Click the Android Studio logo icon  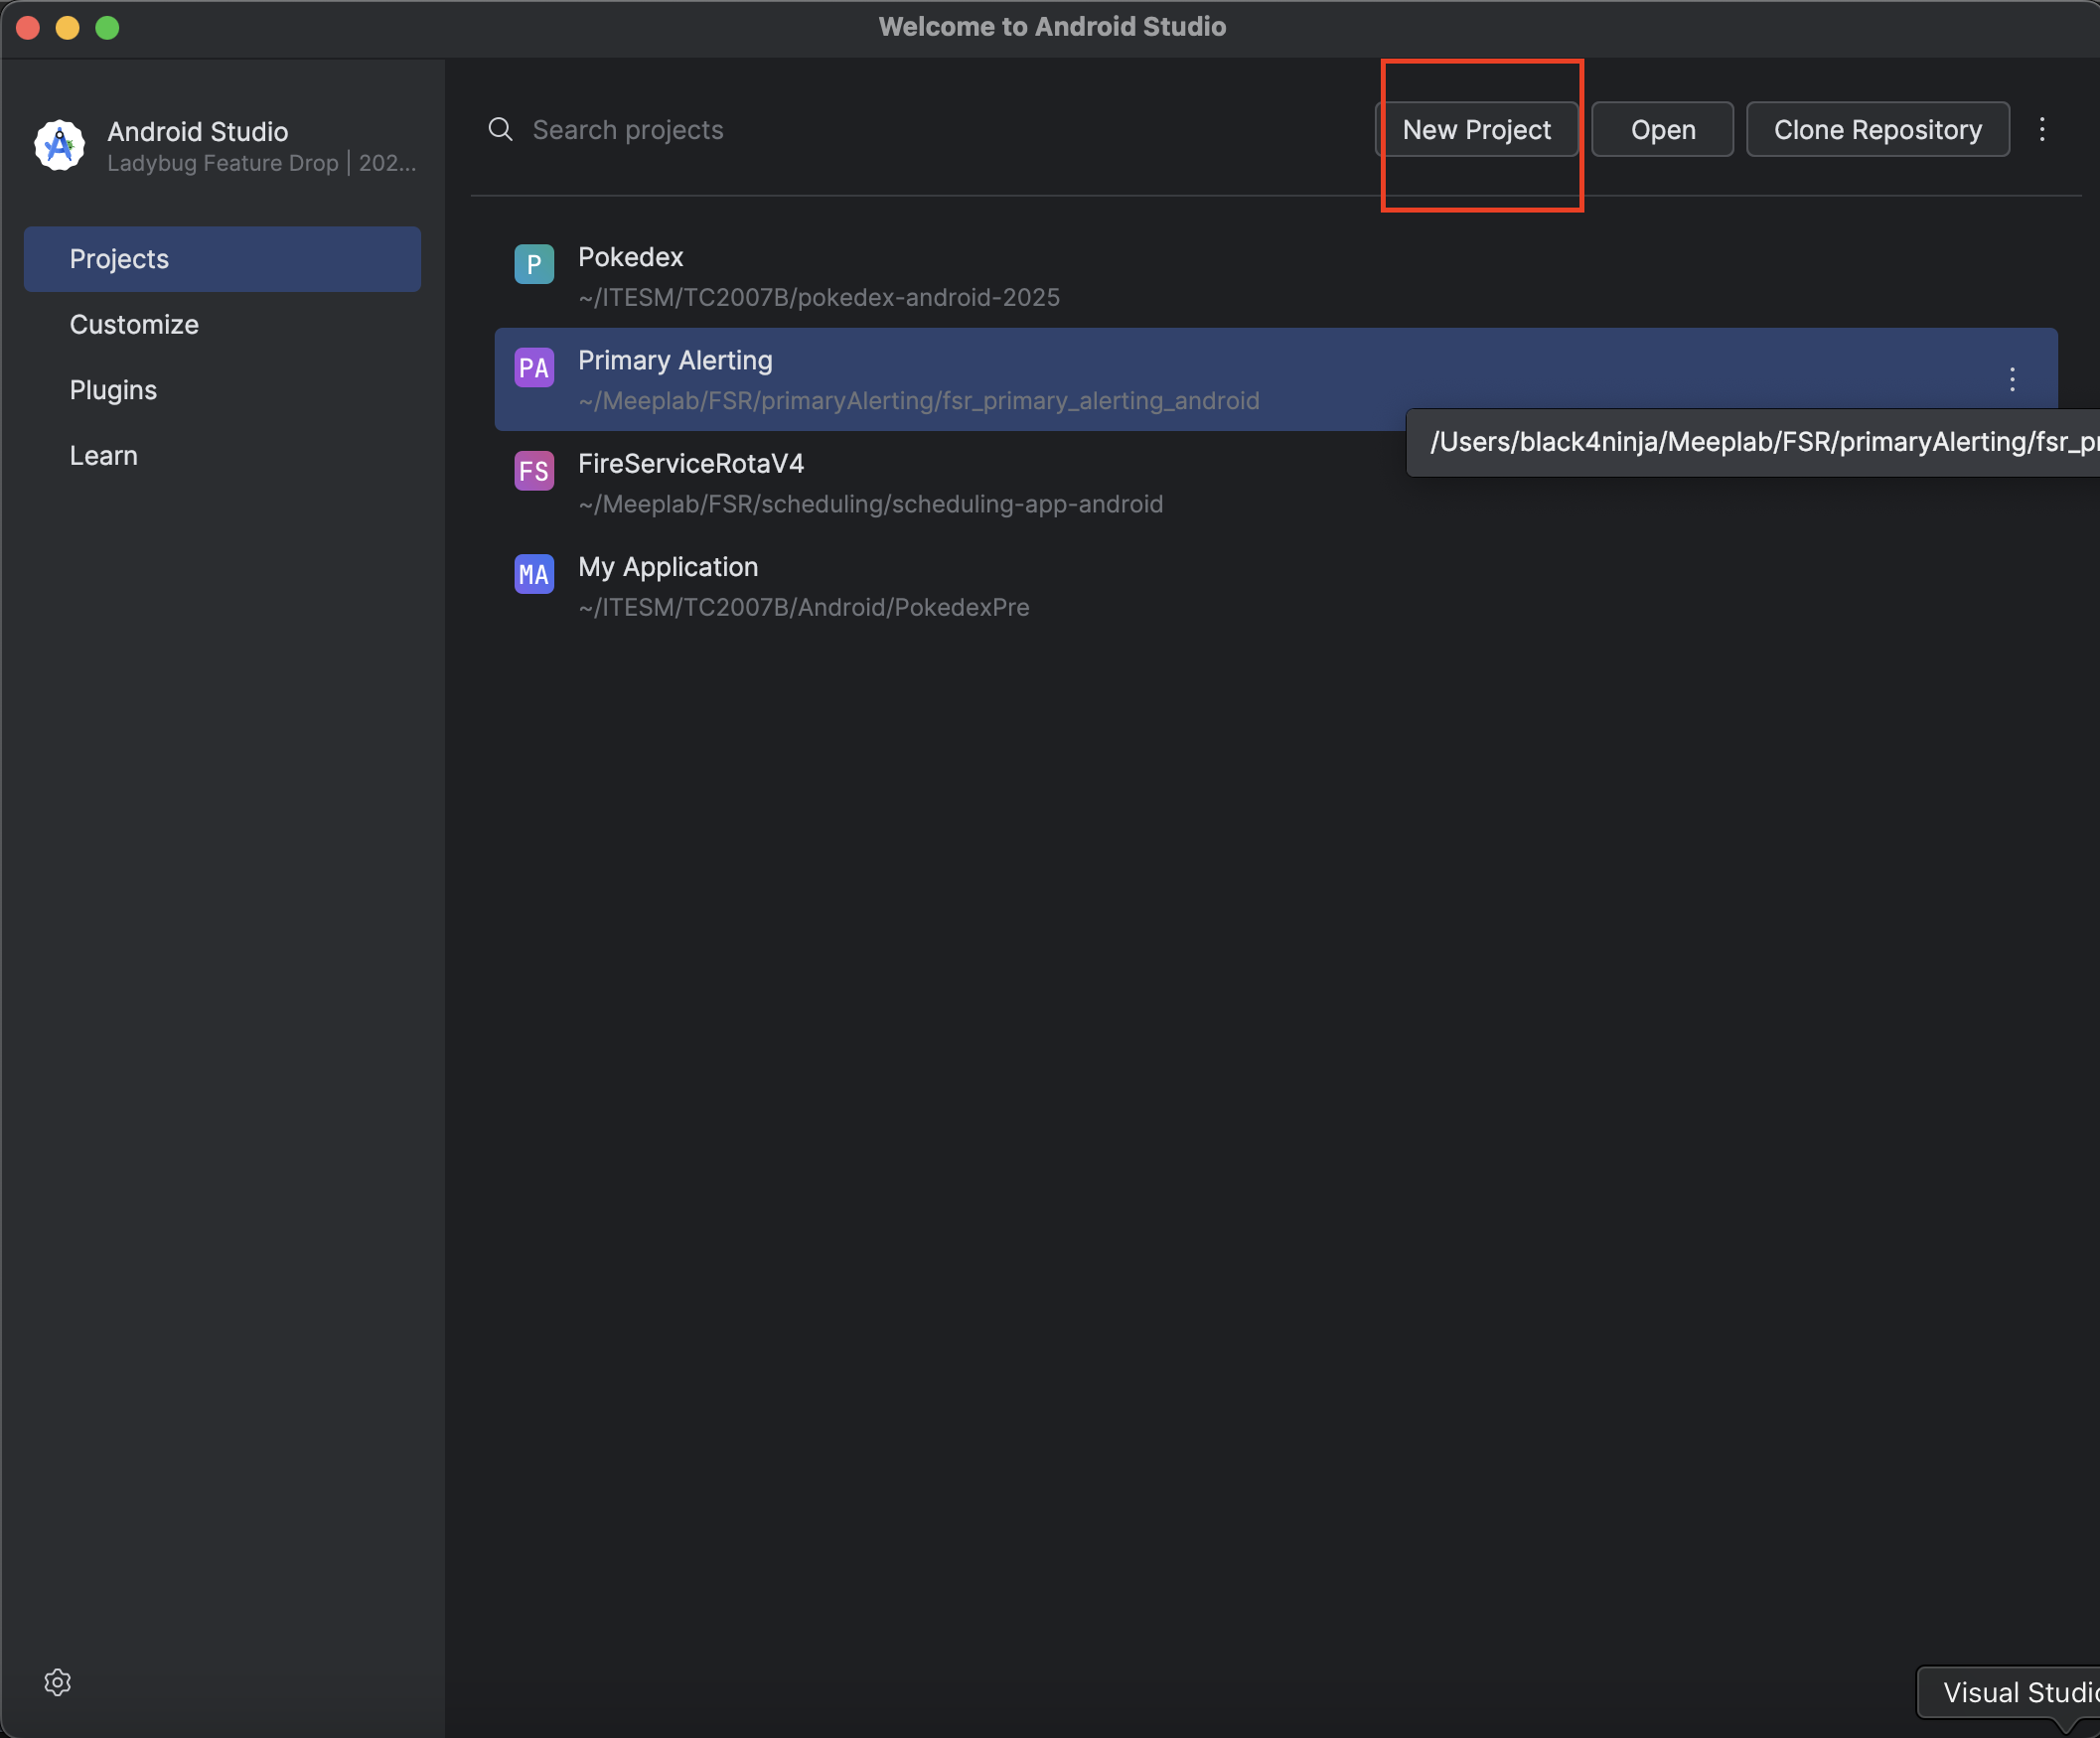pyautogui.click(x=59, y=146)
